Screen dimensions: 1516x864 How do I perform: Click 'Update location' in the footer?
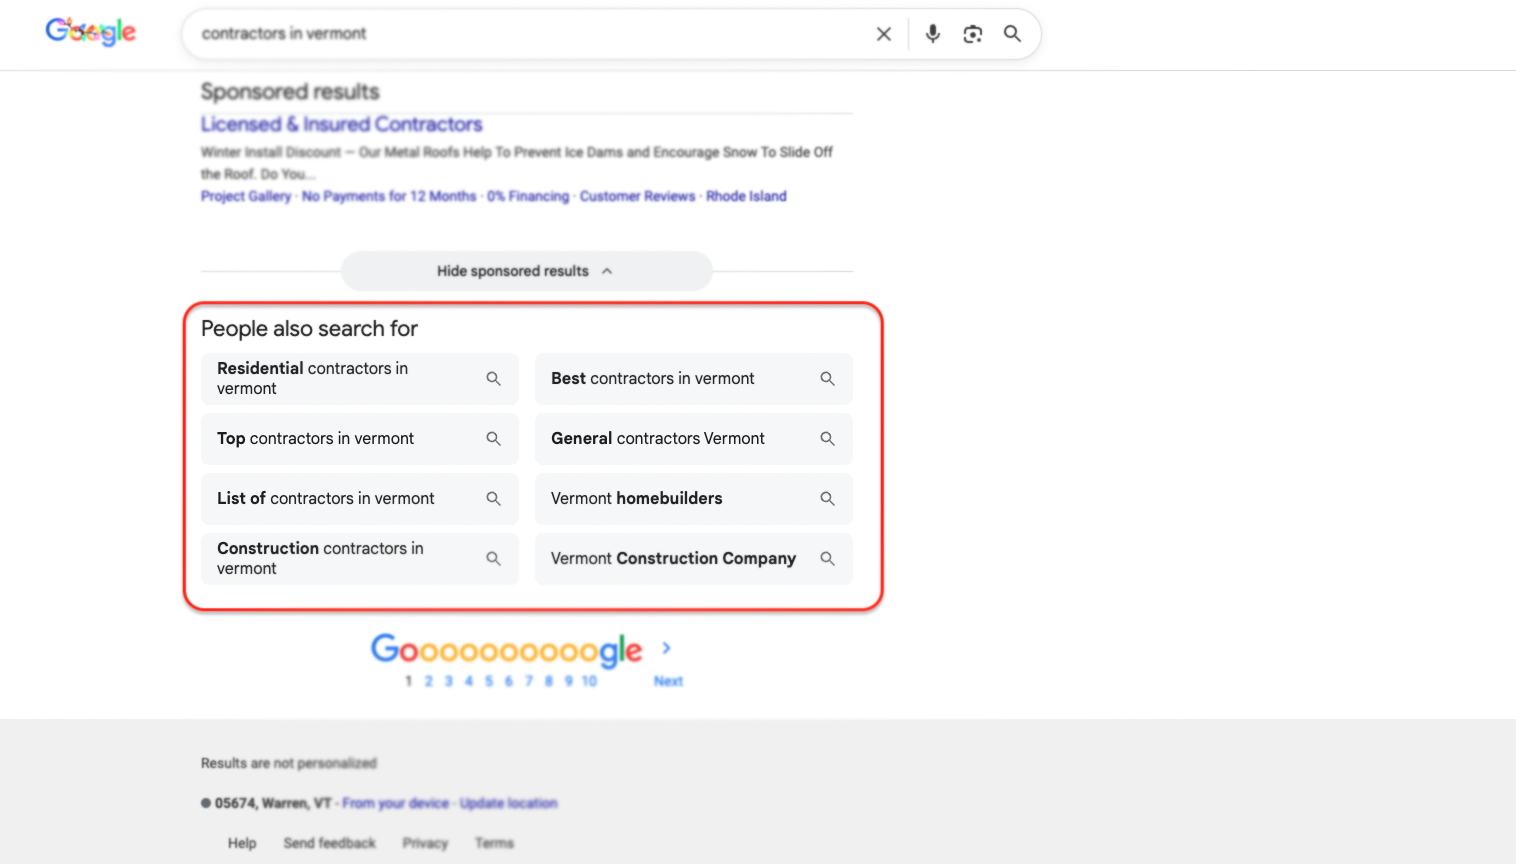(x=508, y=802)
